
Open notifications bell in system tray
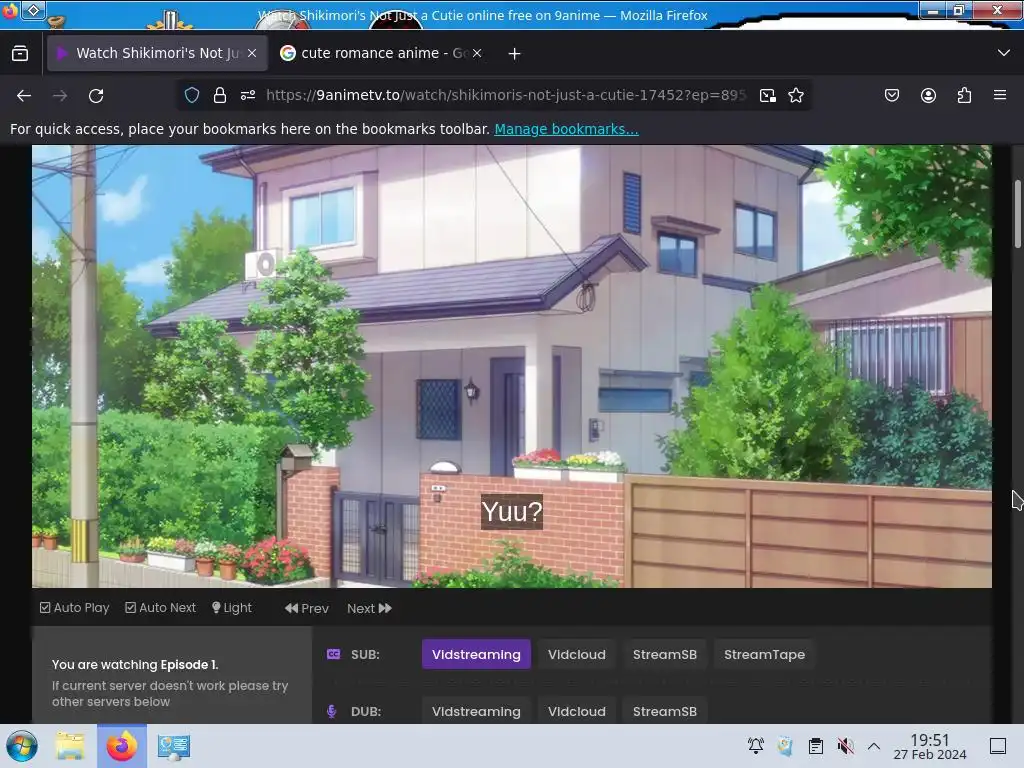click(x=756, y=746)
